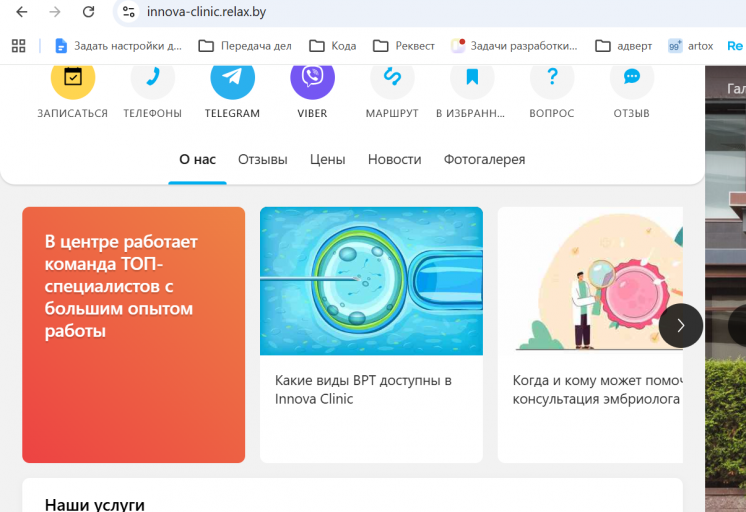This screenshot has width=746, height=512.
Task: Click the browser back arrow
Action: (x=22, y=12)
